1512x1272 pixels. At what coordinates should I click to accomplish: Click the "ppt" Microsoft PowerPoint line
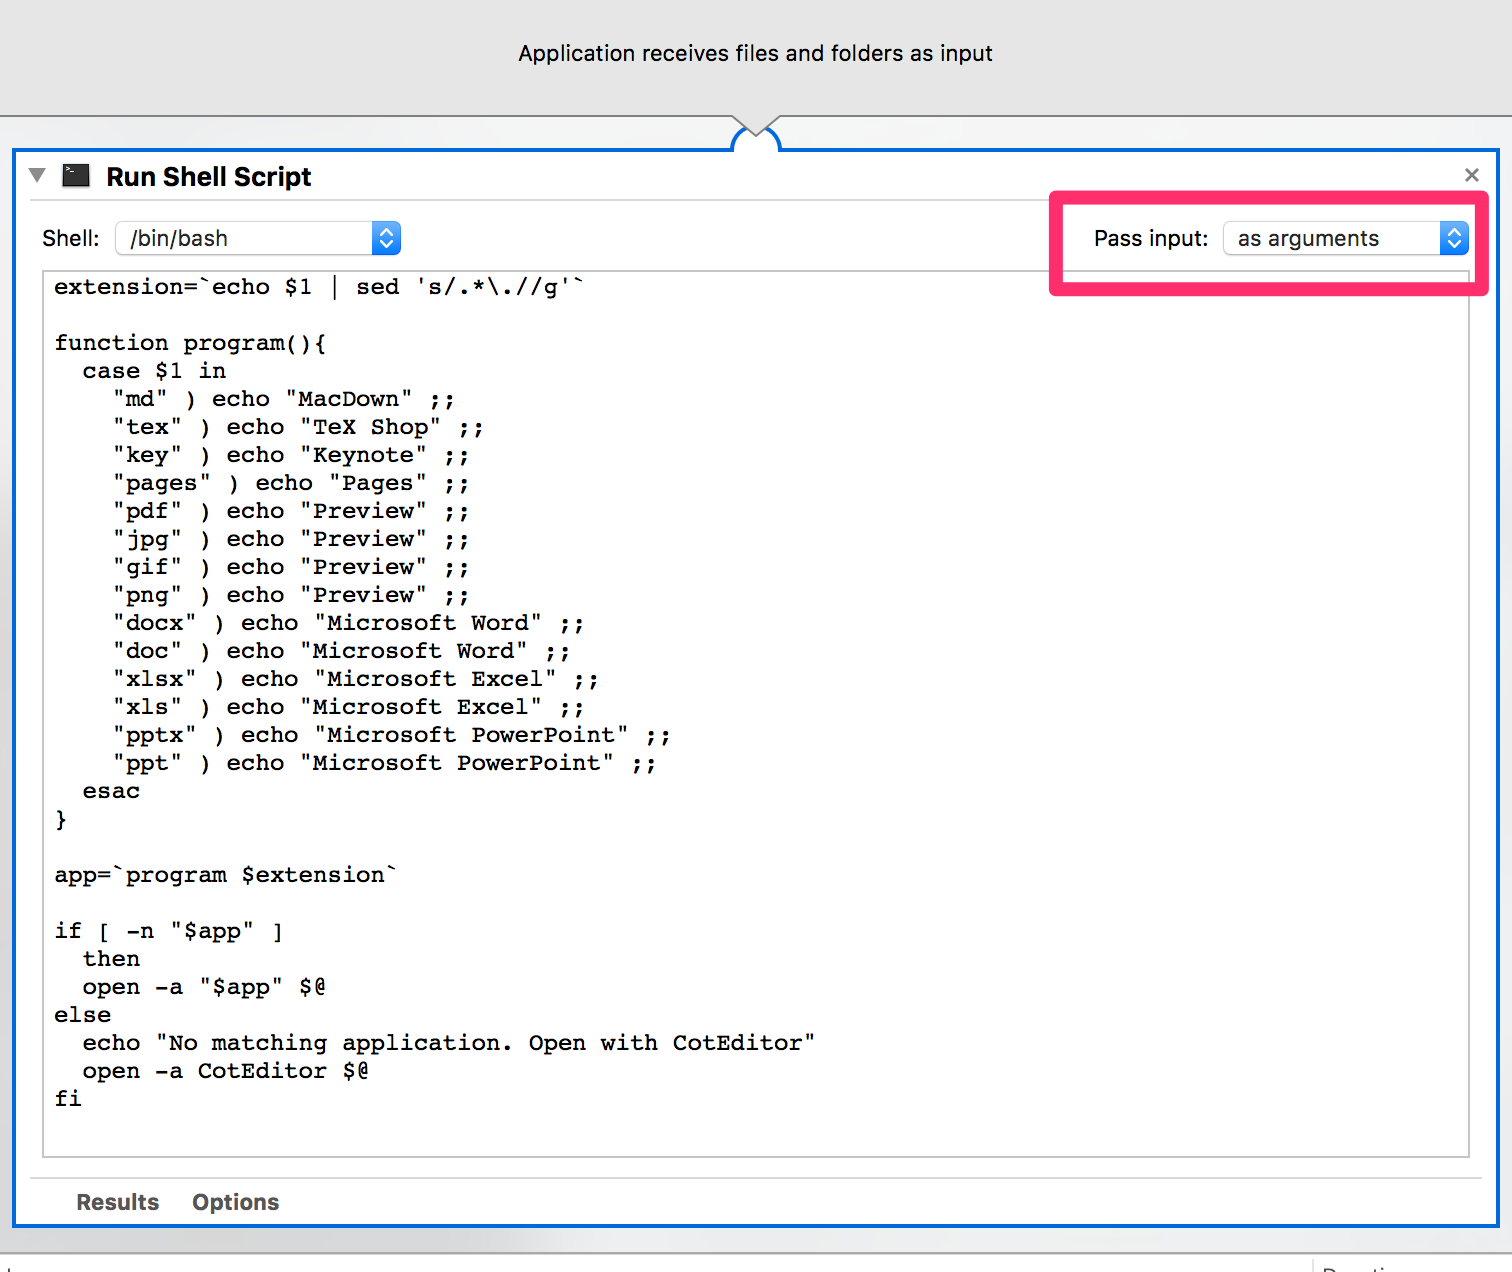click(x=384, y=763)
